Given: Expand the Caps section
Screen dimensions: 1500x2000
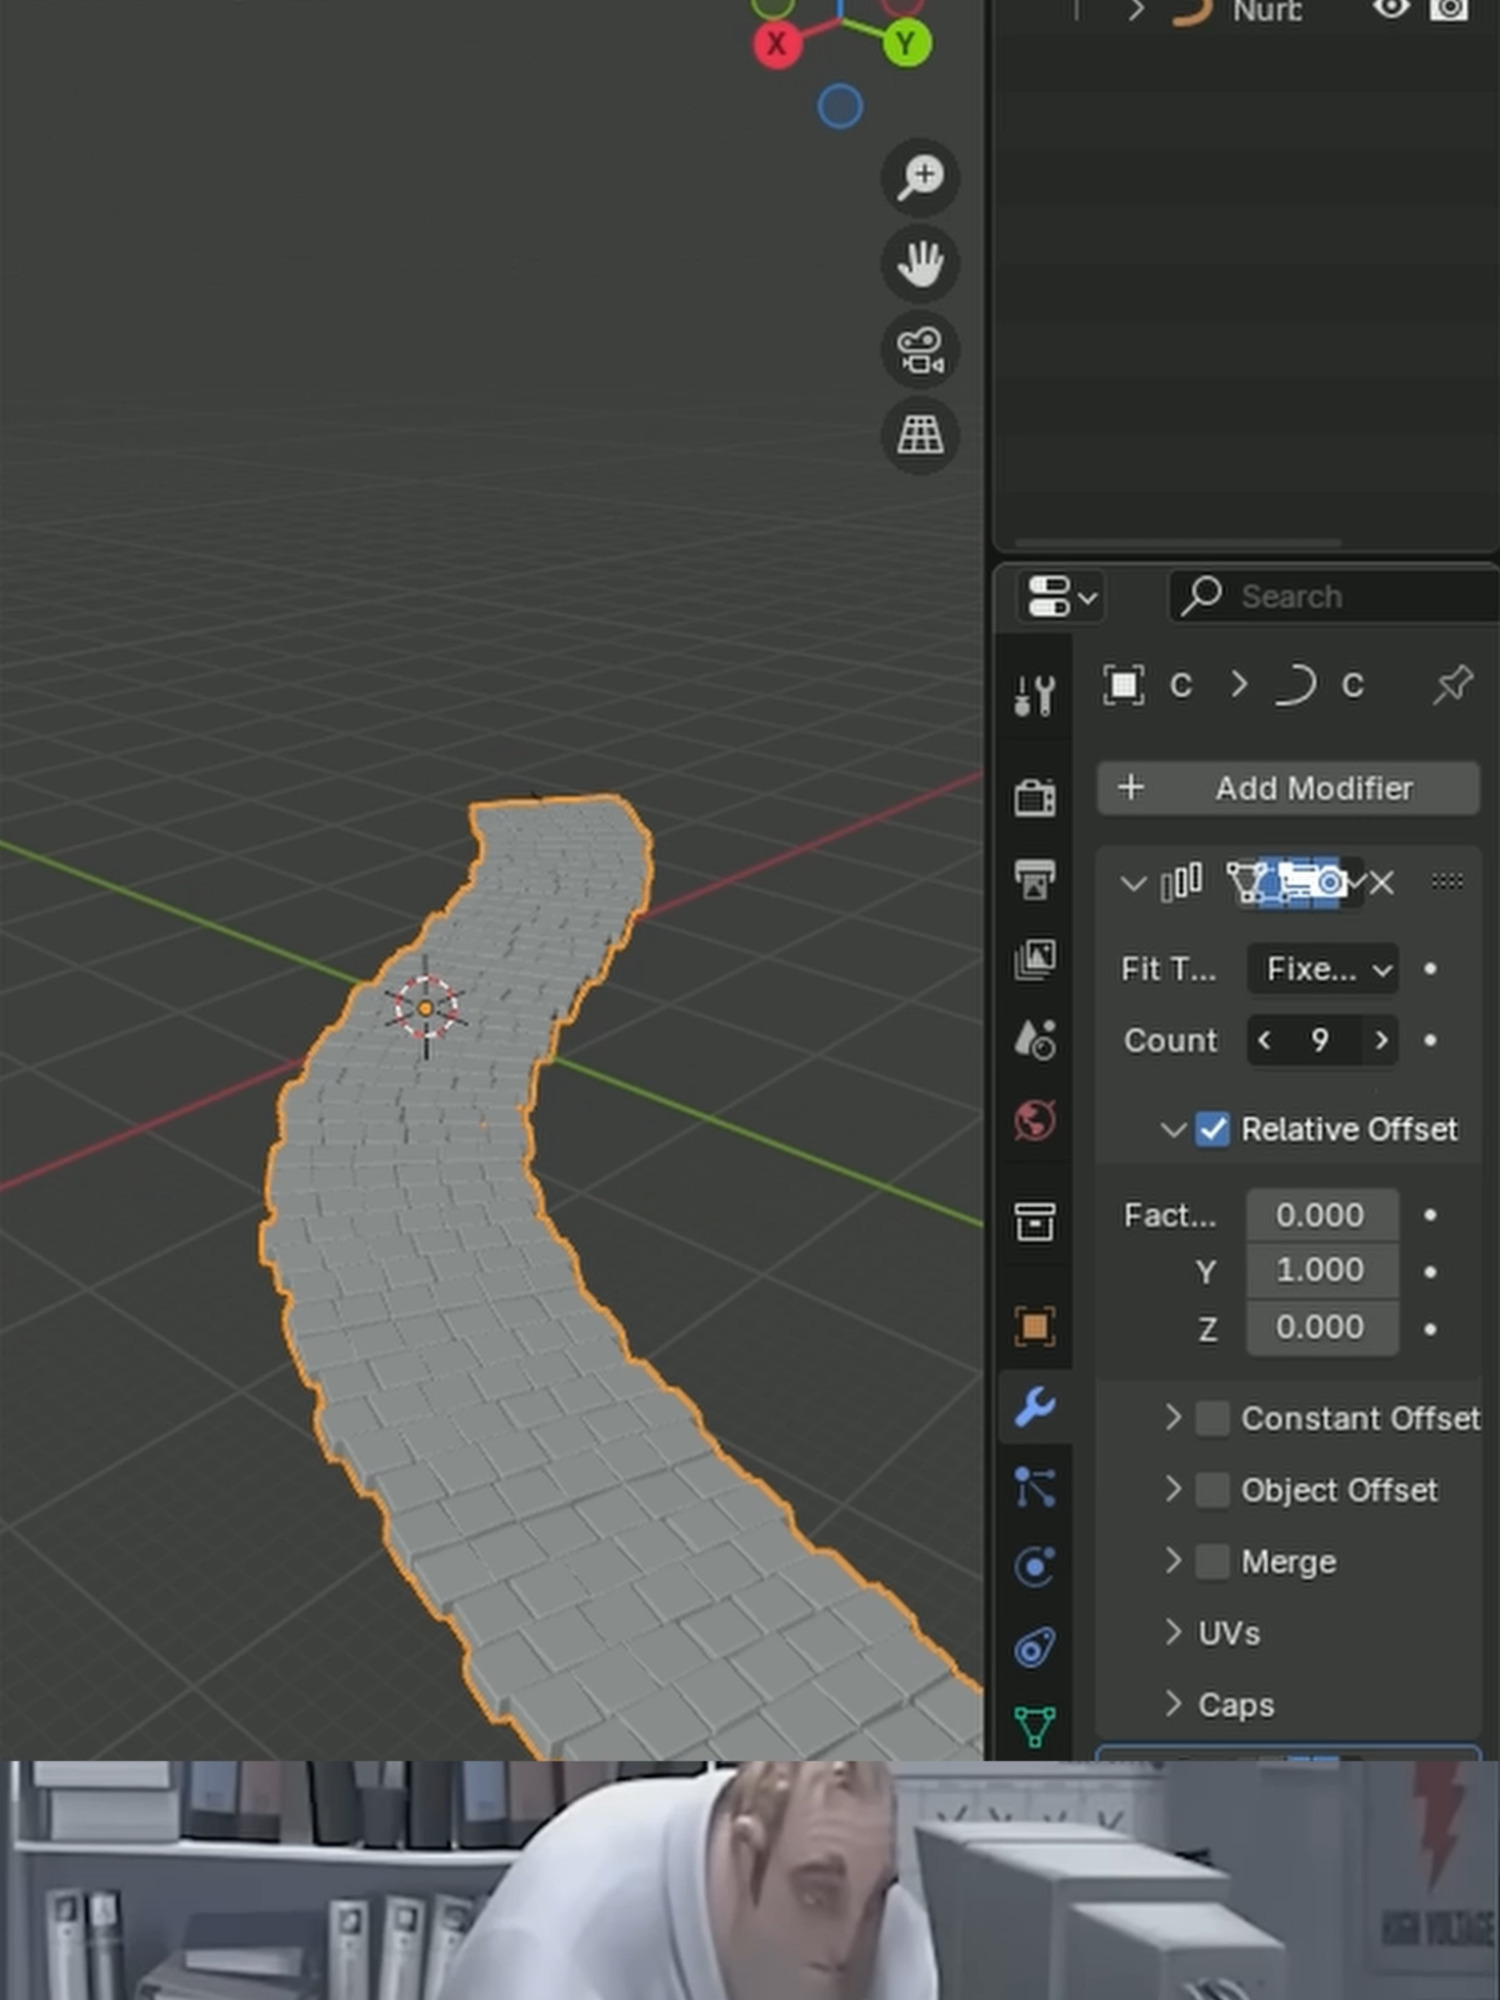Looking at the screenshot, I should 1173,1704.
